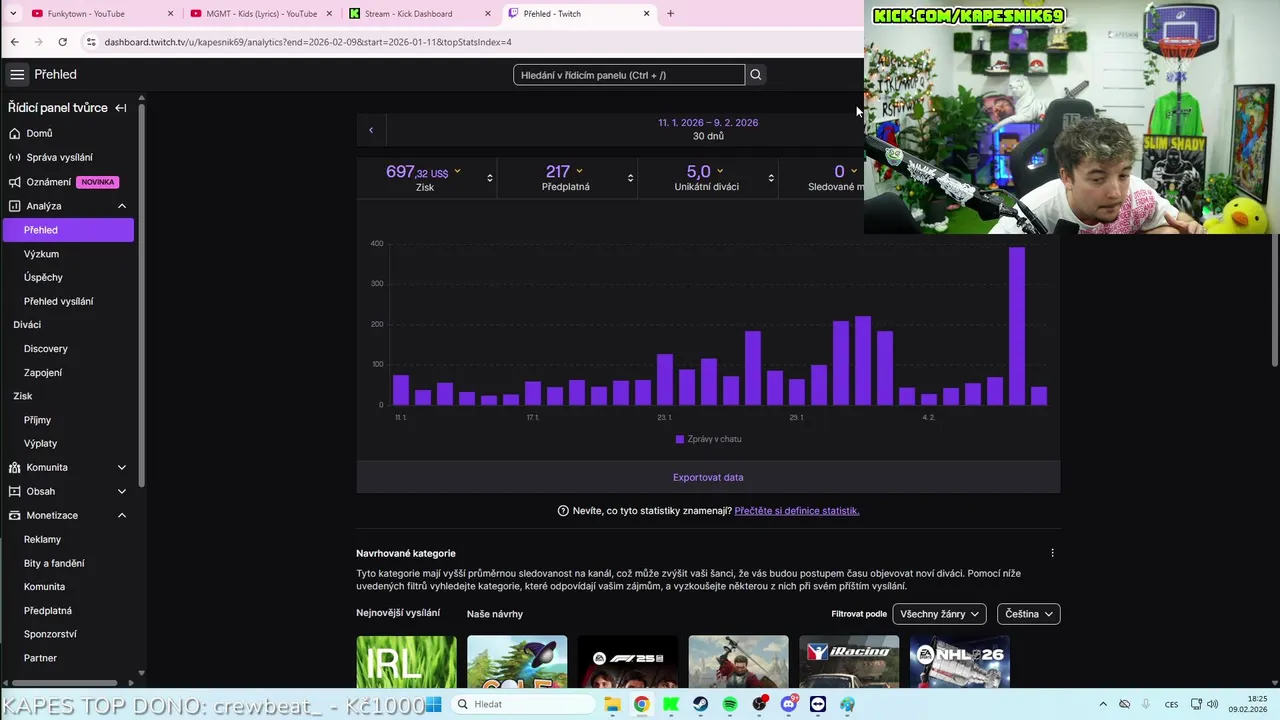The height and width of the screenshot is (720, 1280).
Task: Reload the Twitch analytics page
Action: (62, 42)
